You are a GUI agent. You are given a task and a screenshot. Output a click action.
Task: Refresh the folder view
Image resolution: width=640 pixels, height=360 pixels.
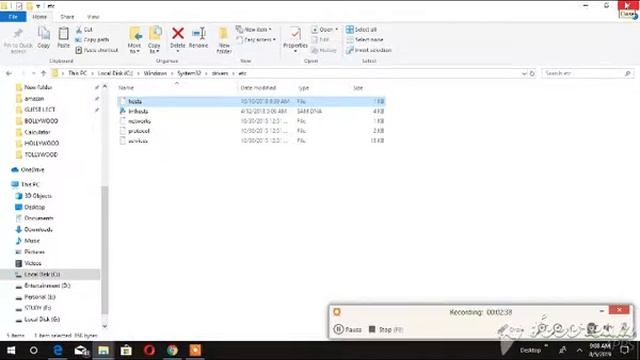pos(532,73)
